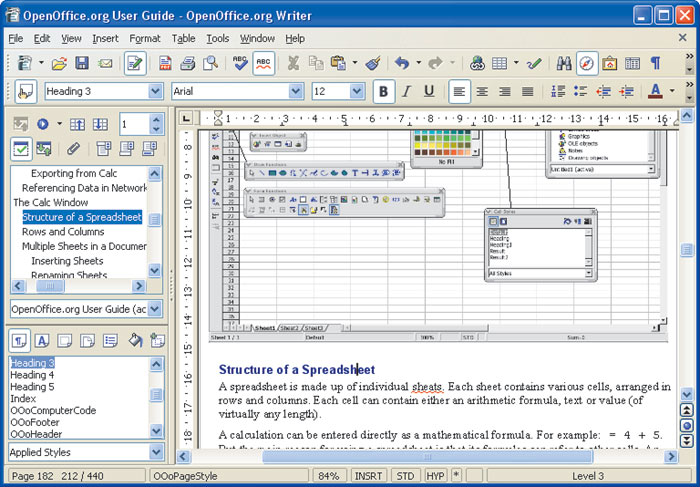Click the Paragraph Styles icon in Styles panel
700x487 pixels.
pos(20,340)
